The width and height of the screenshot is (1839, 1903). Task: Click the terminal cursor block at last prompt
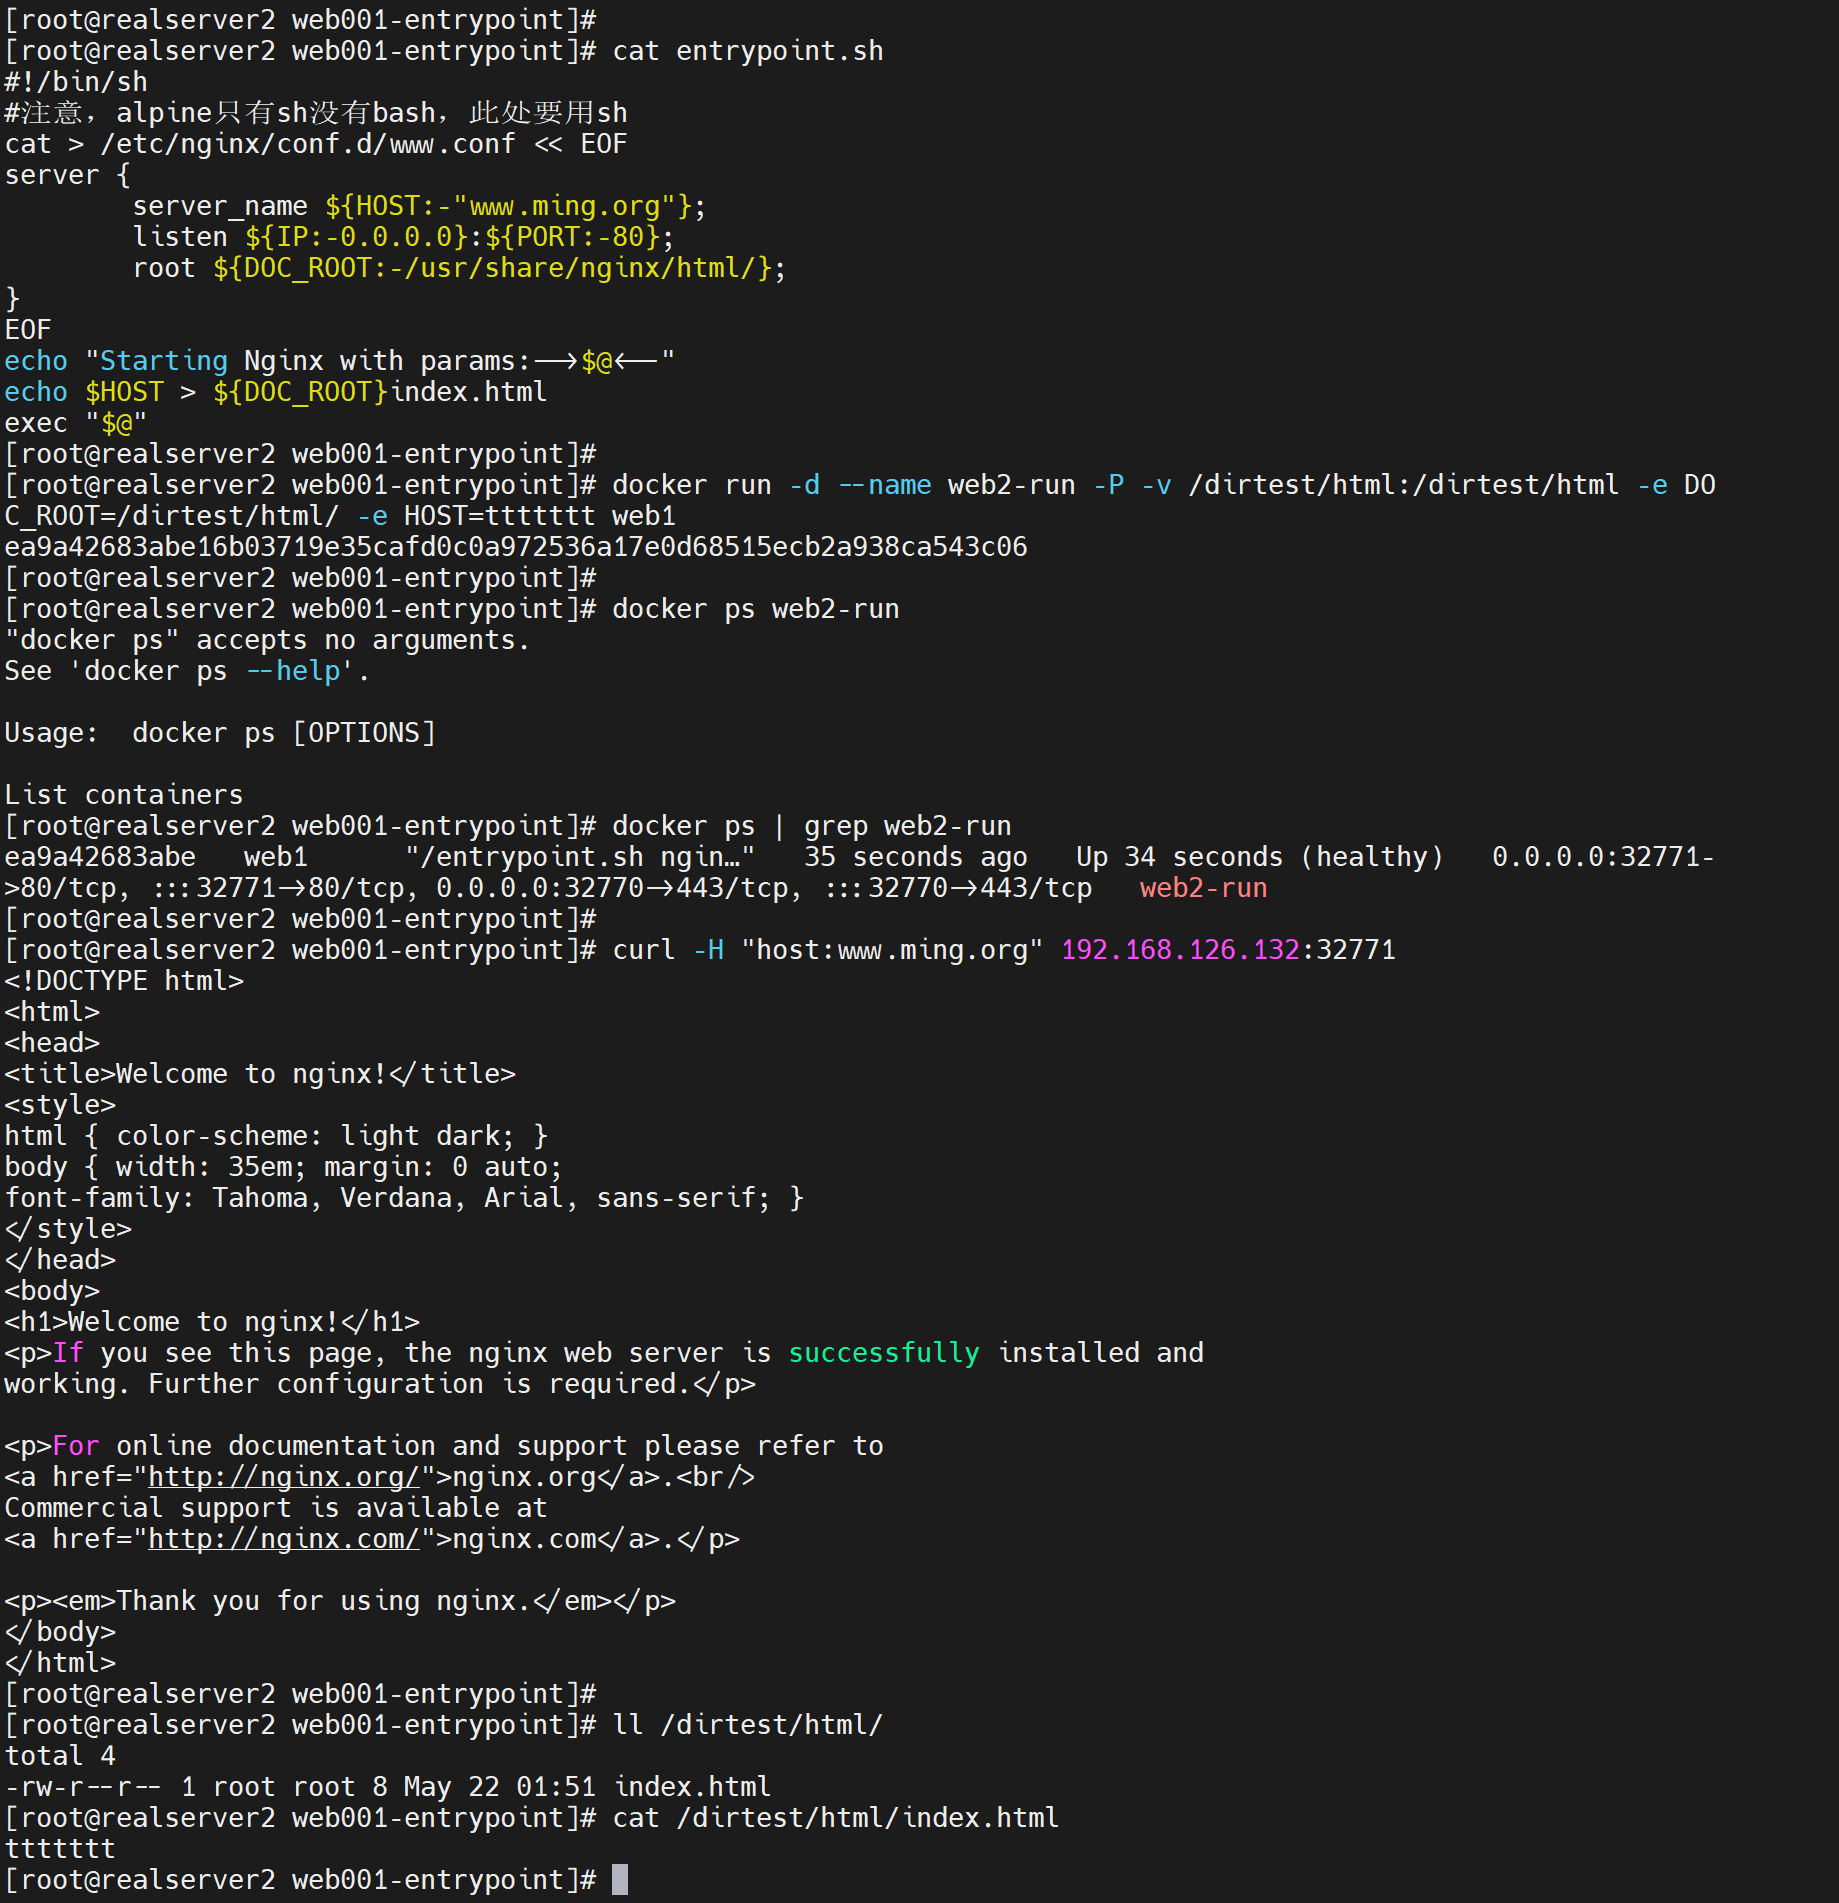point(620,1880)
